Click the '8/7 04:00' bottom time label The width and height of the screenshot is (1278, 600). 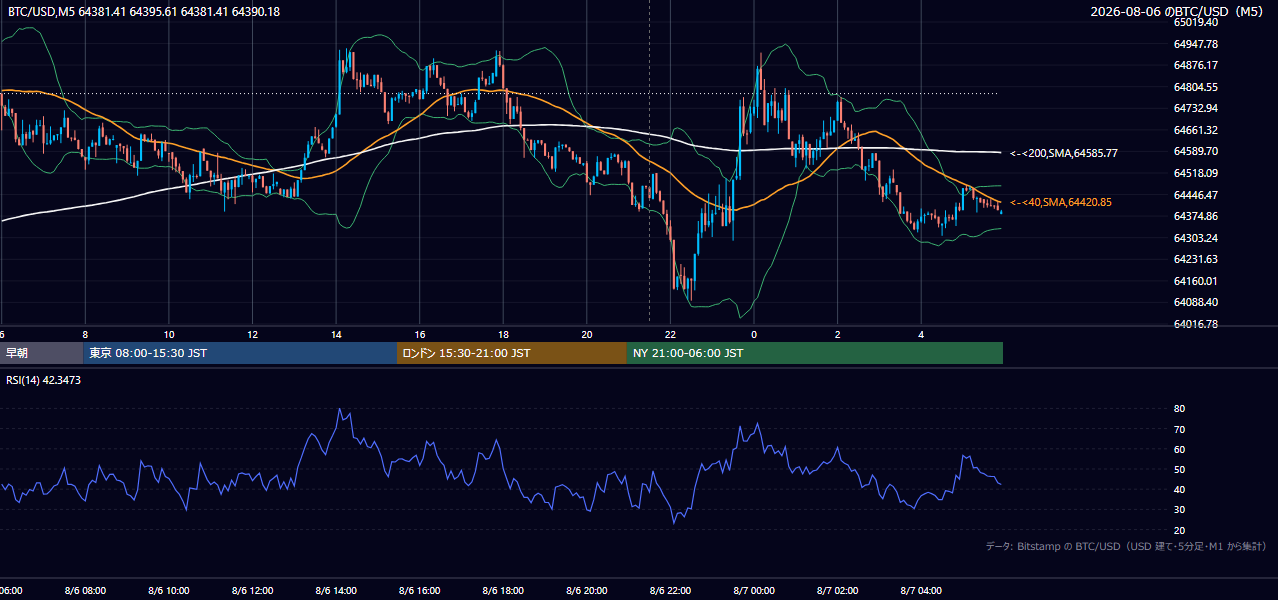tap(921, 591)
